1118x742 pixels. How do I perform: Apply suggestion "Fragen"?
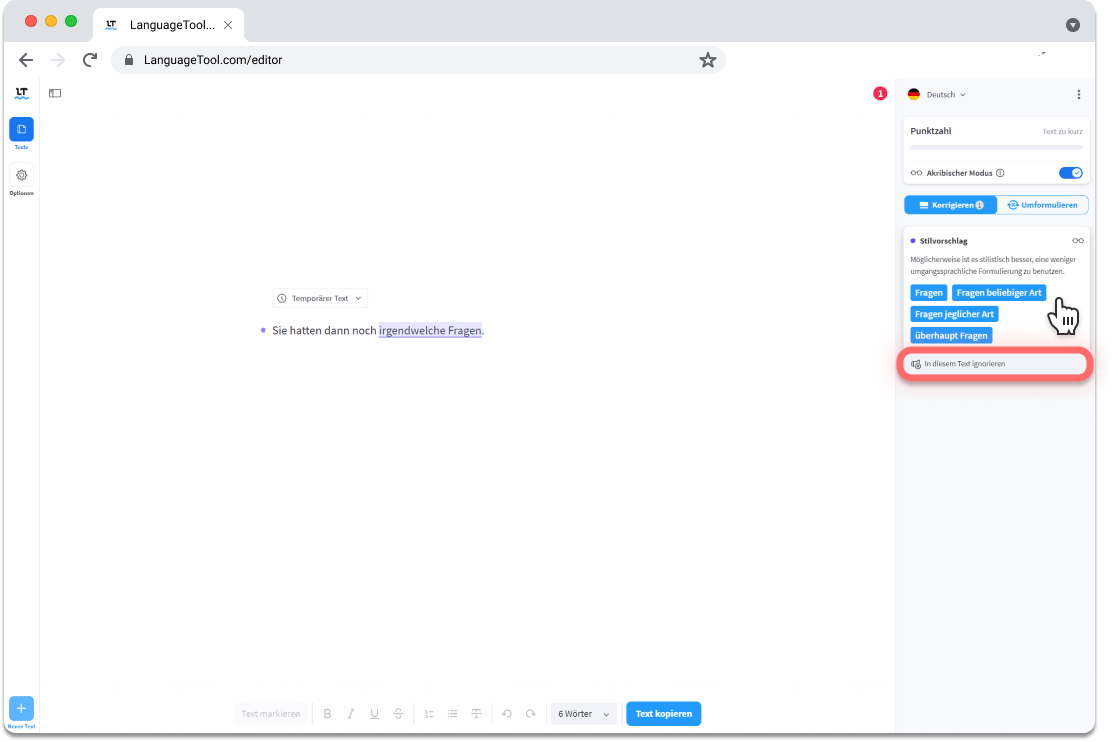(x=928, y=293)
